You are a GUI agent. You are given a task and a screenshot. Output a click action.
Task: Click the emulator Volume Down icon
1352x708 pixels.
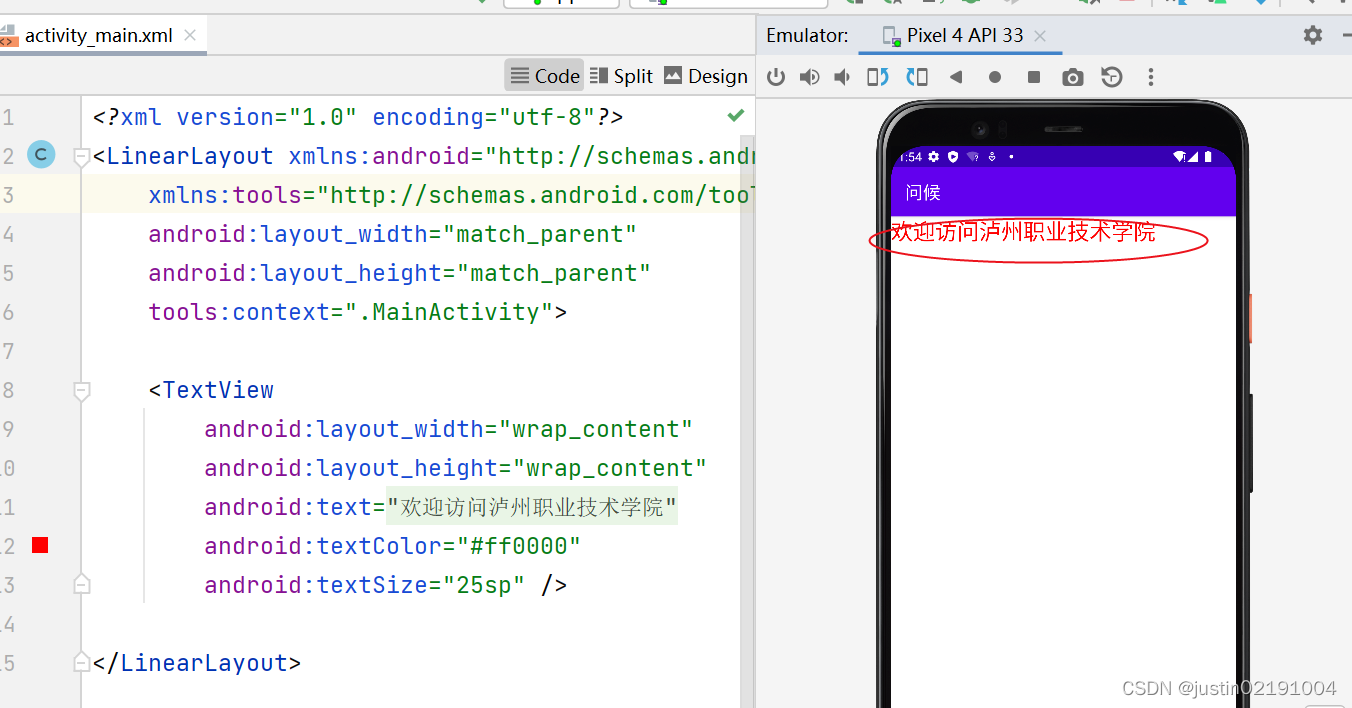pyautogui.click(x=843, y=77)
